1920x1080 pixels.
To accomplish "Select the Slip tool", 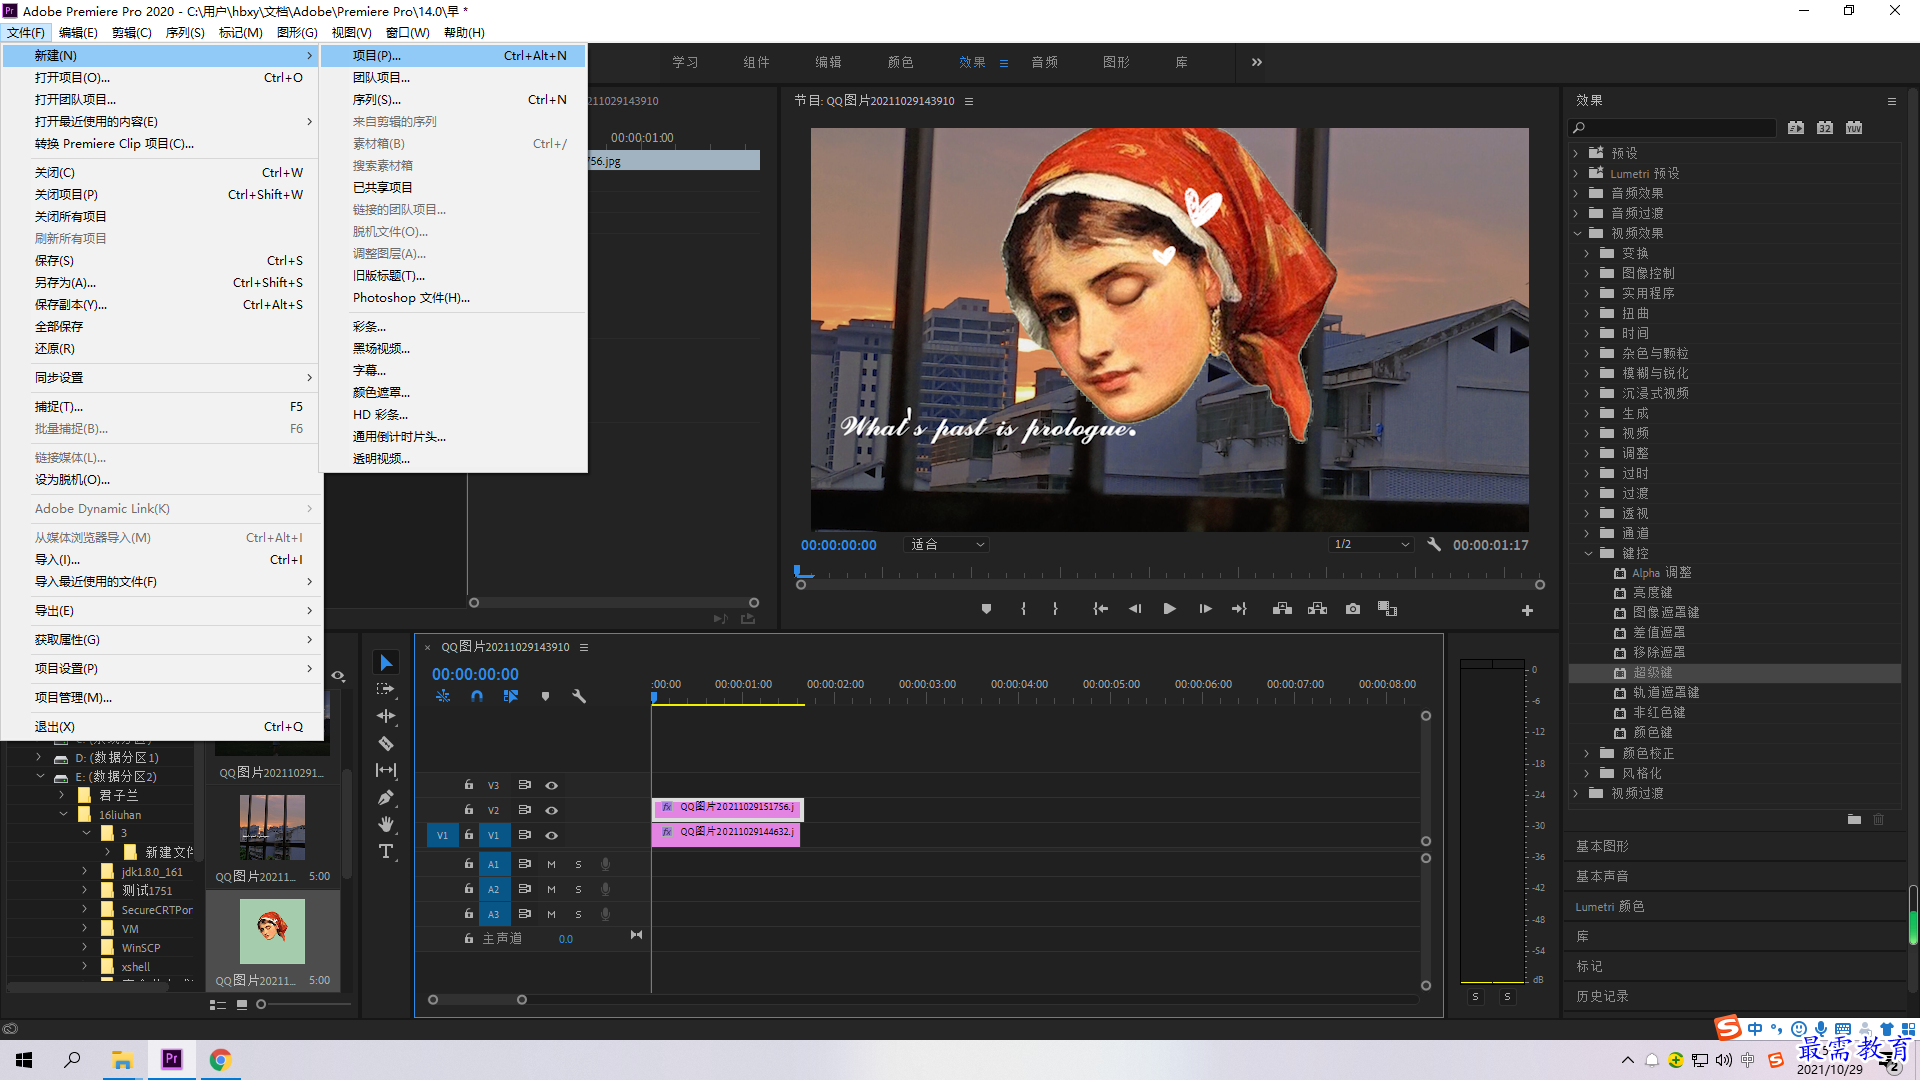I will point(386,770).
